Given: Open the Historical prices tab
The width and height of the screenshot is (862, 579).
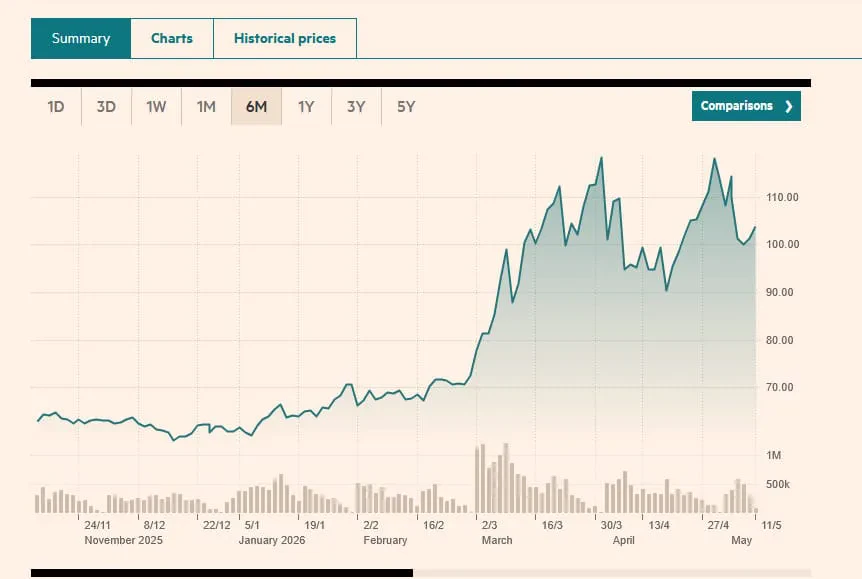Looking at the screenshot, I should click(x=285, y=38).
